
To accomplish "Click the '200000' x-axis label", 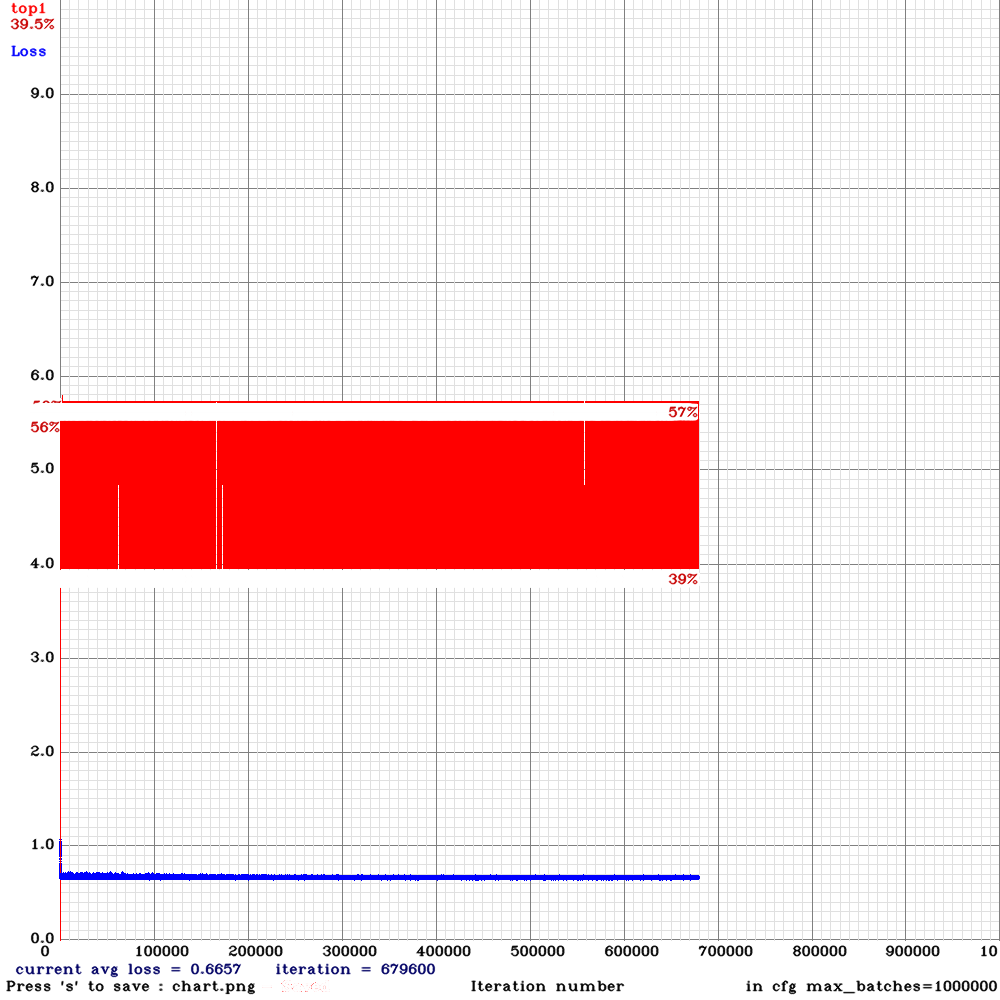I will tap(255, 952).
